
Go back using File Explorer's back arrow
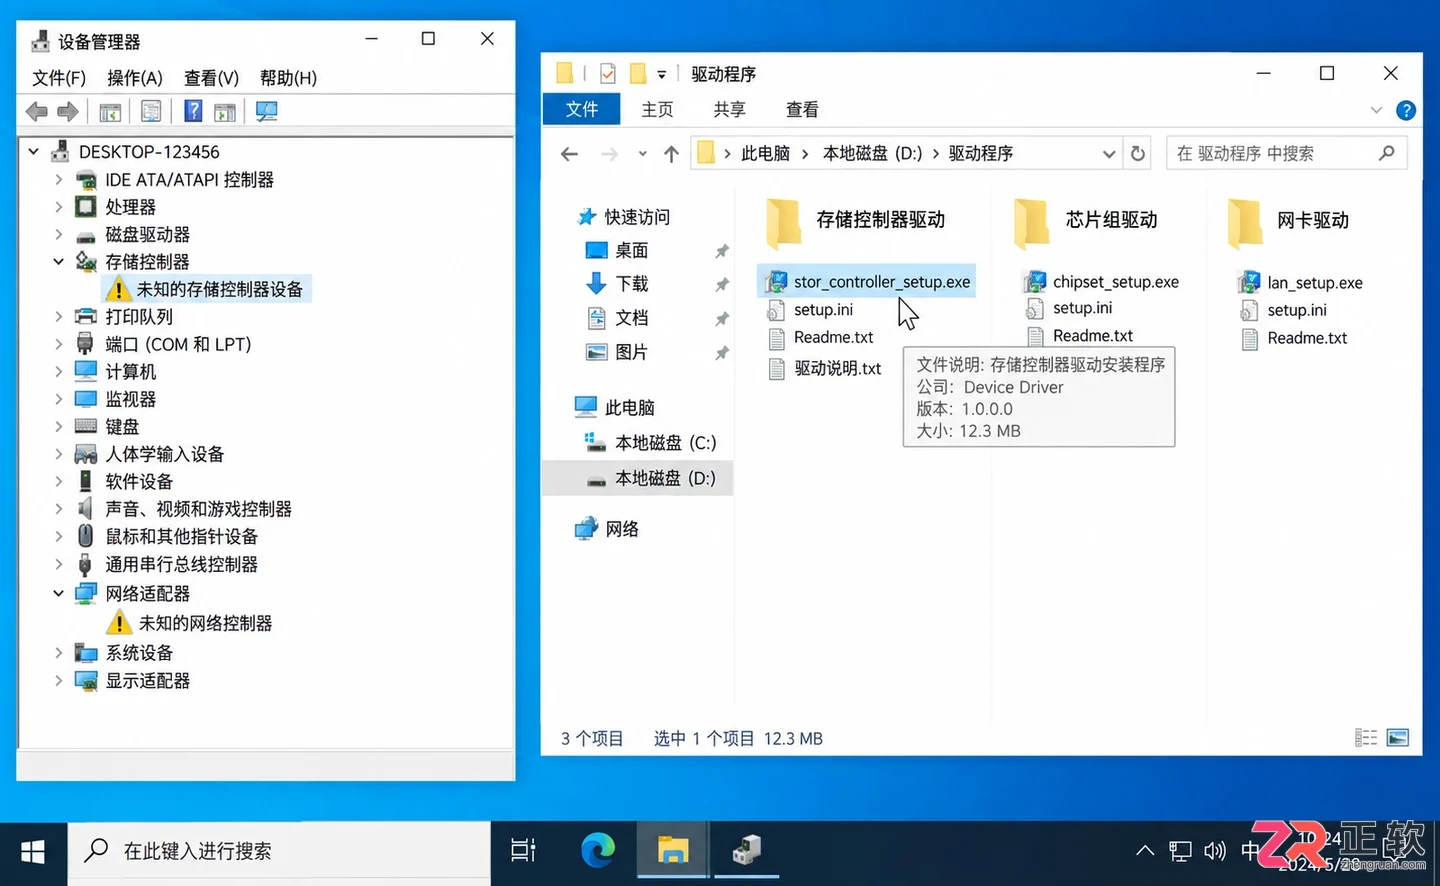pos(569,154)
